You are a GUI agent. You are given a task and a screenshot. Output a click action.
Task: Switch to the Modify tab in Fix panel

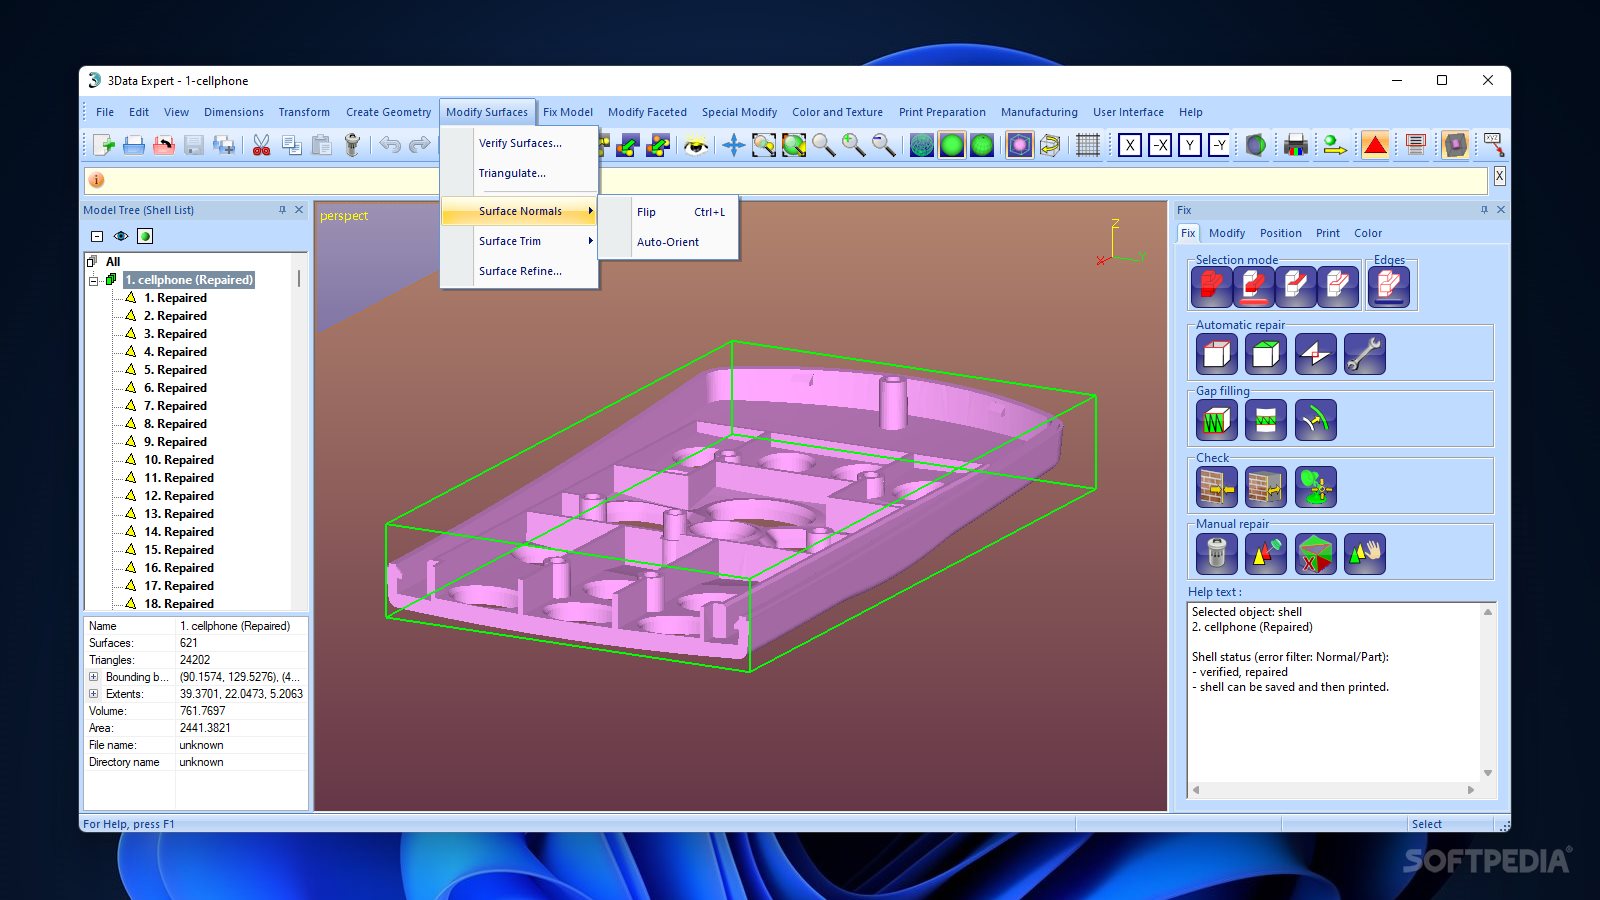tap(1227, 233)
